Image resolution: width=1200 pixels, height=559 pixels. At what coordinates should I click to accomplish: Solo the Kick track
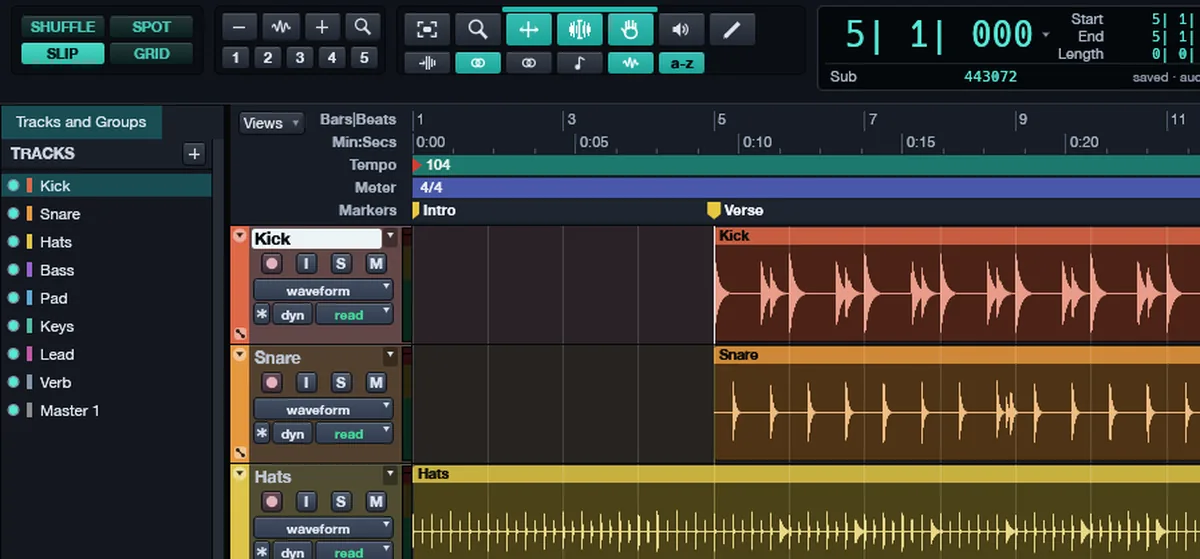coord(341,264)
